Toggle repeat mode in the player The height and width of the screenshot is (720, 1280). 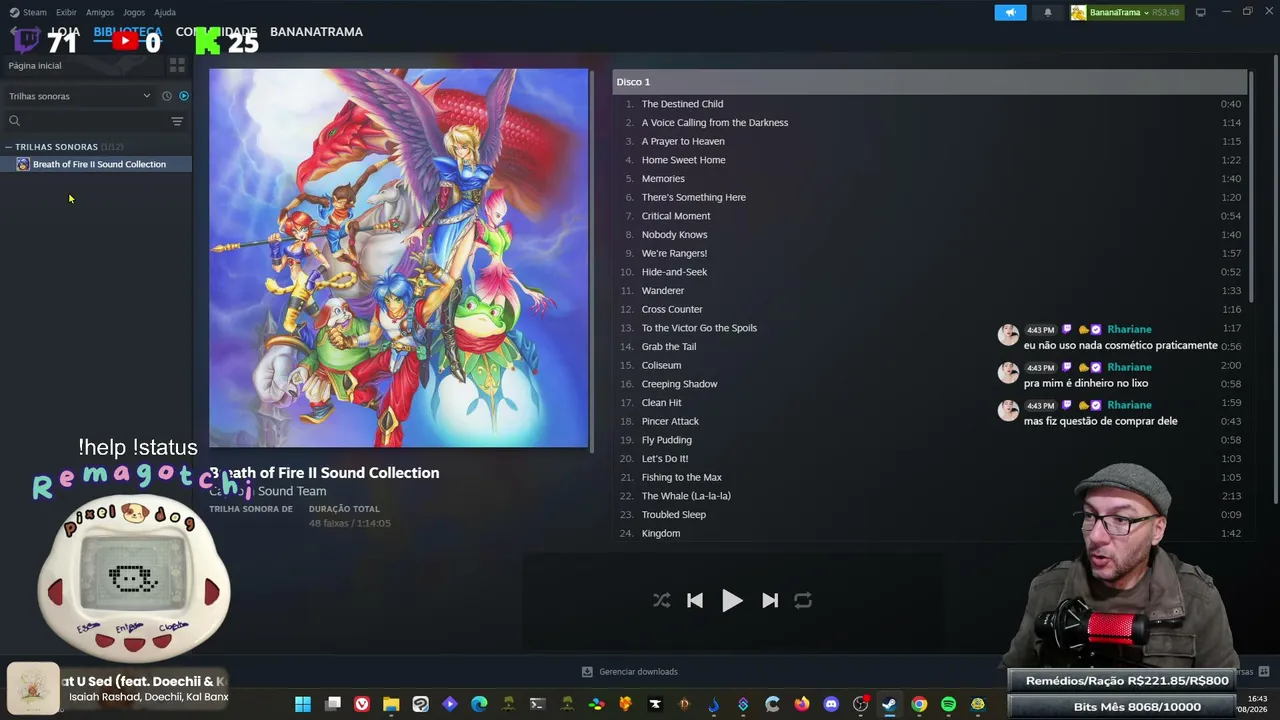(x=803, y=601)
